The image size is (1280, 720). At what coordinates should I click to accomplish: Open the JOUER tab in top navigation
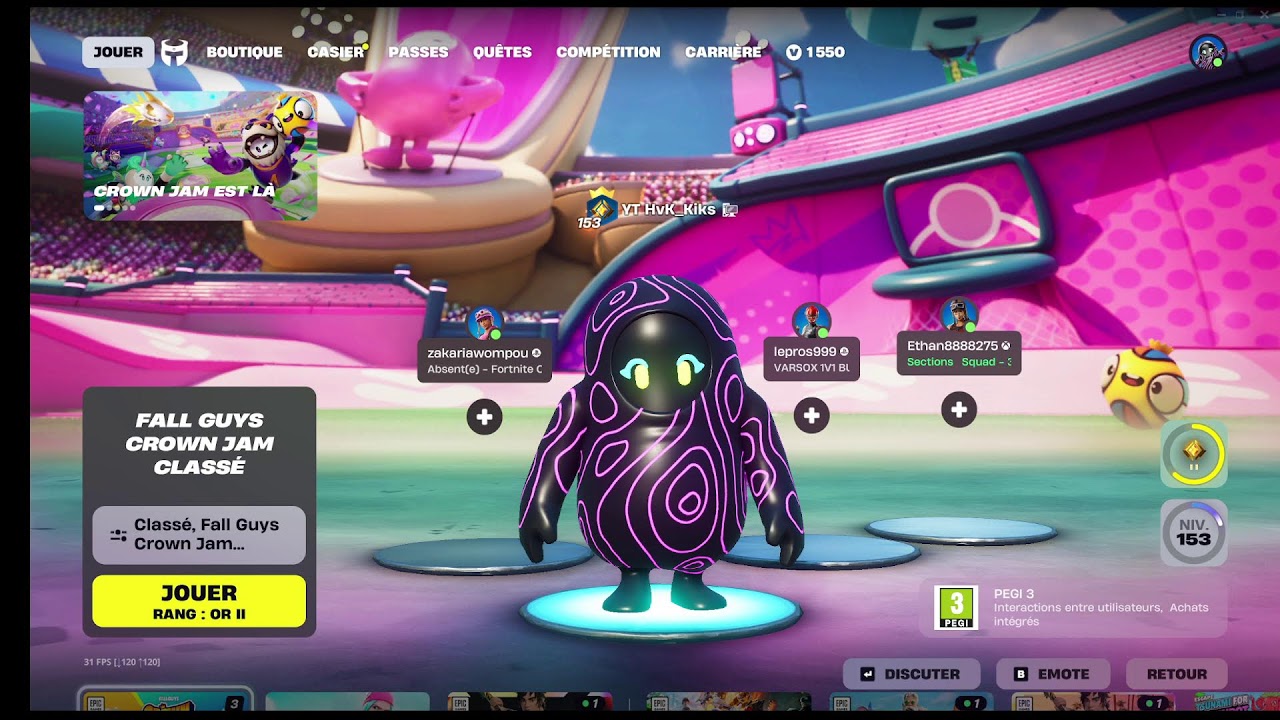point(118,52)
